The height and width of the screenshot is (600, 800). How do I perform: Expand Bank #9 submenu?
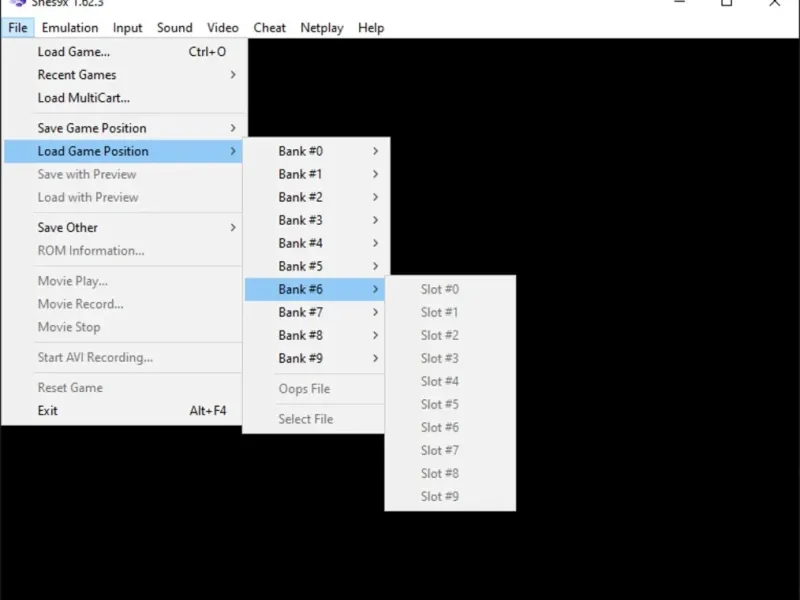(x=314, y=358)
